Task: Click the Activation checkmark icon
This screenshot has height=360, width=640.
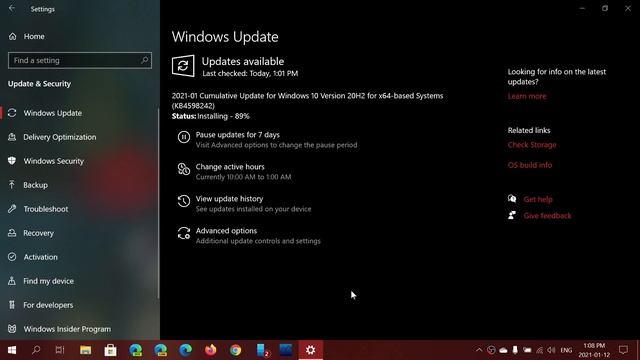Action: point(12,257)
